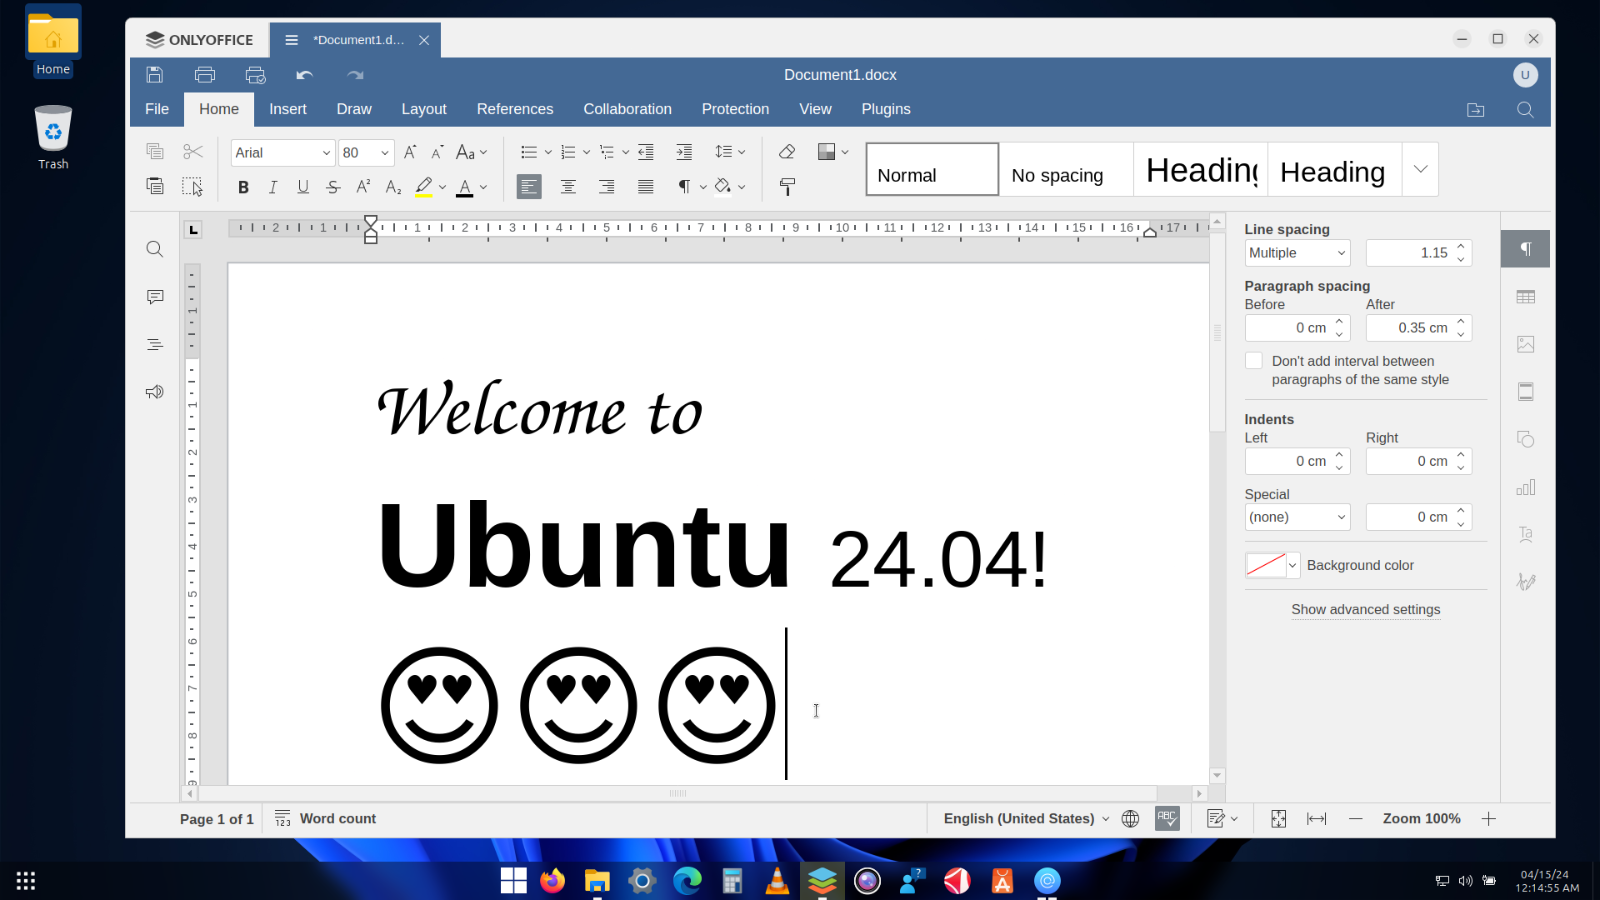
Task: Apply the Normal style
Action: pyautogui.click(x=932, y=169)
